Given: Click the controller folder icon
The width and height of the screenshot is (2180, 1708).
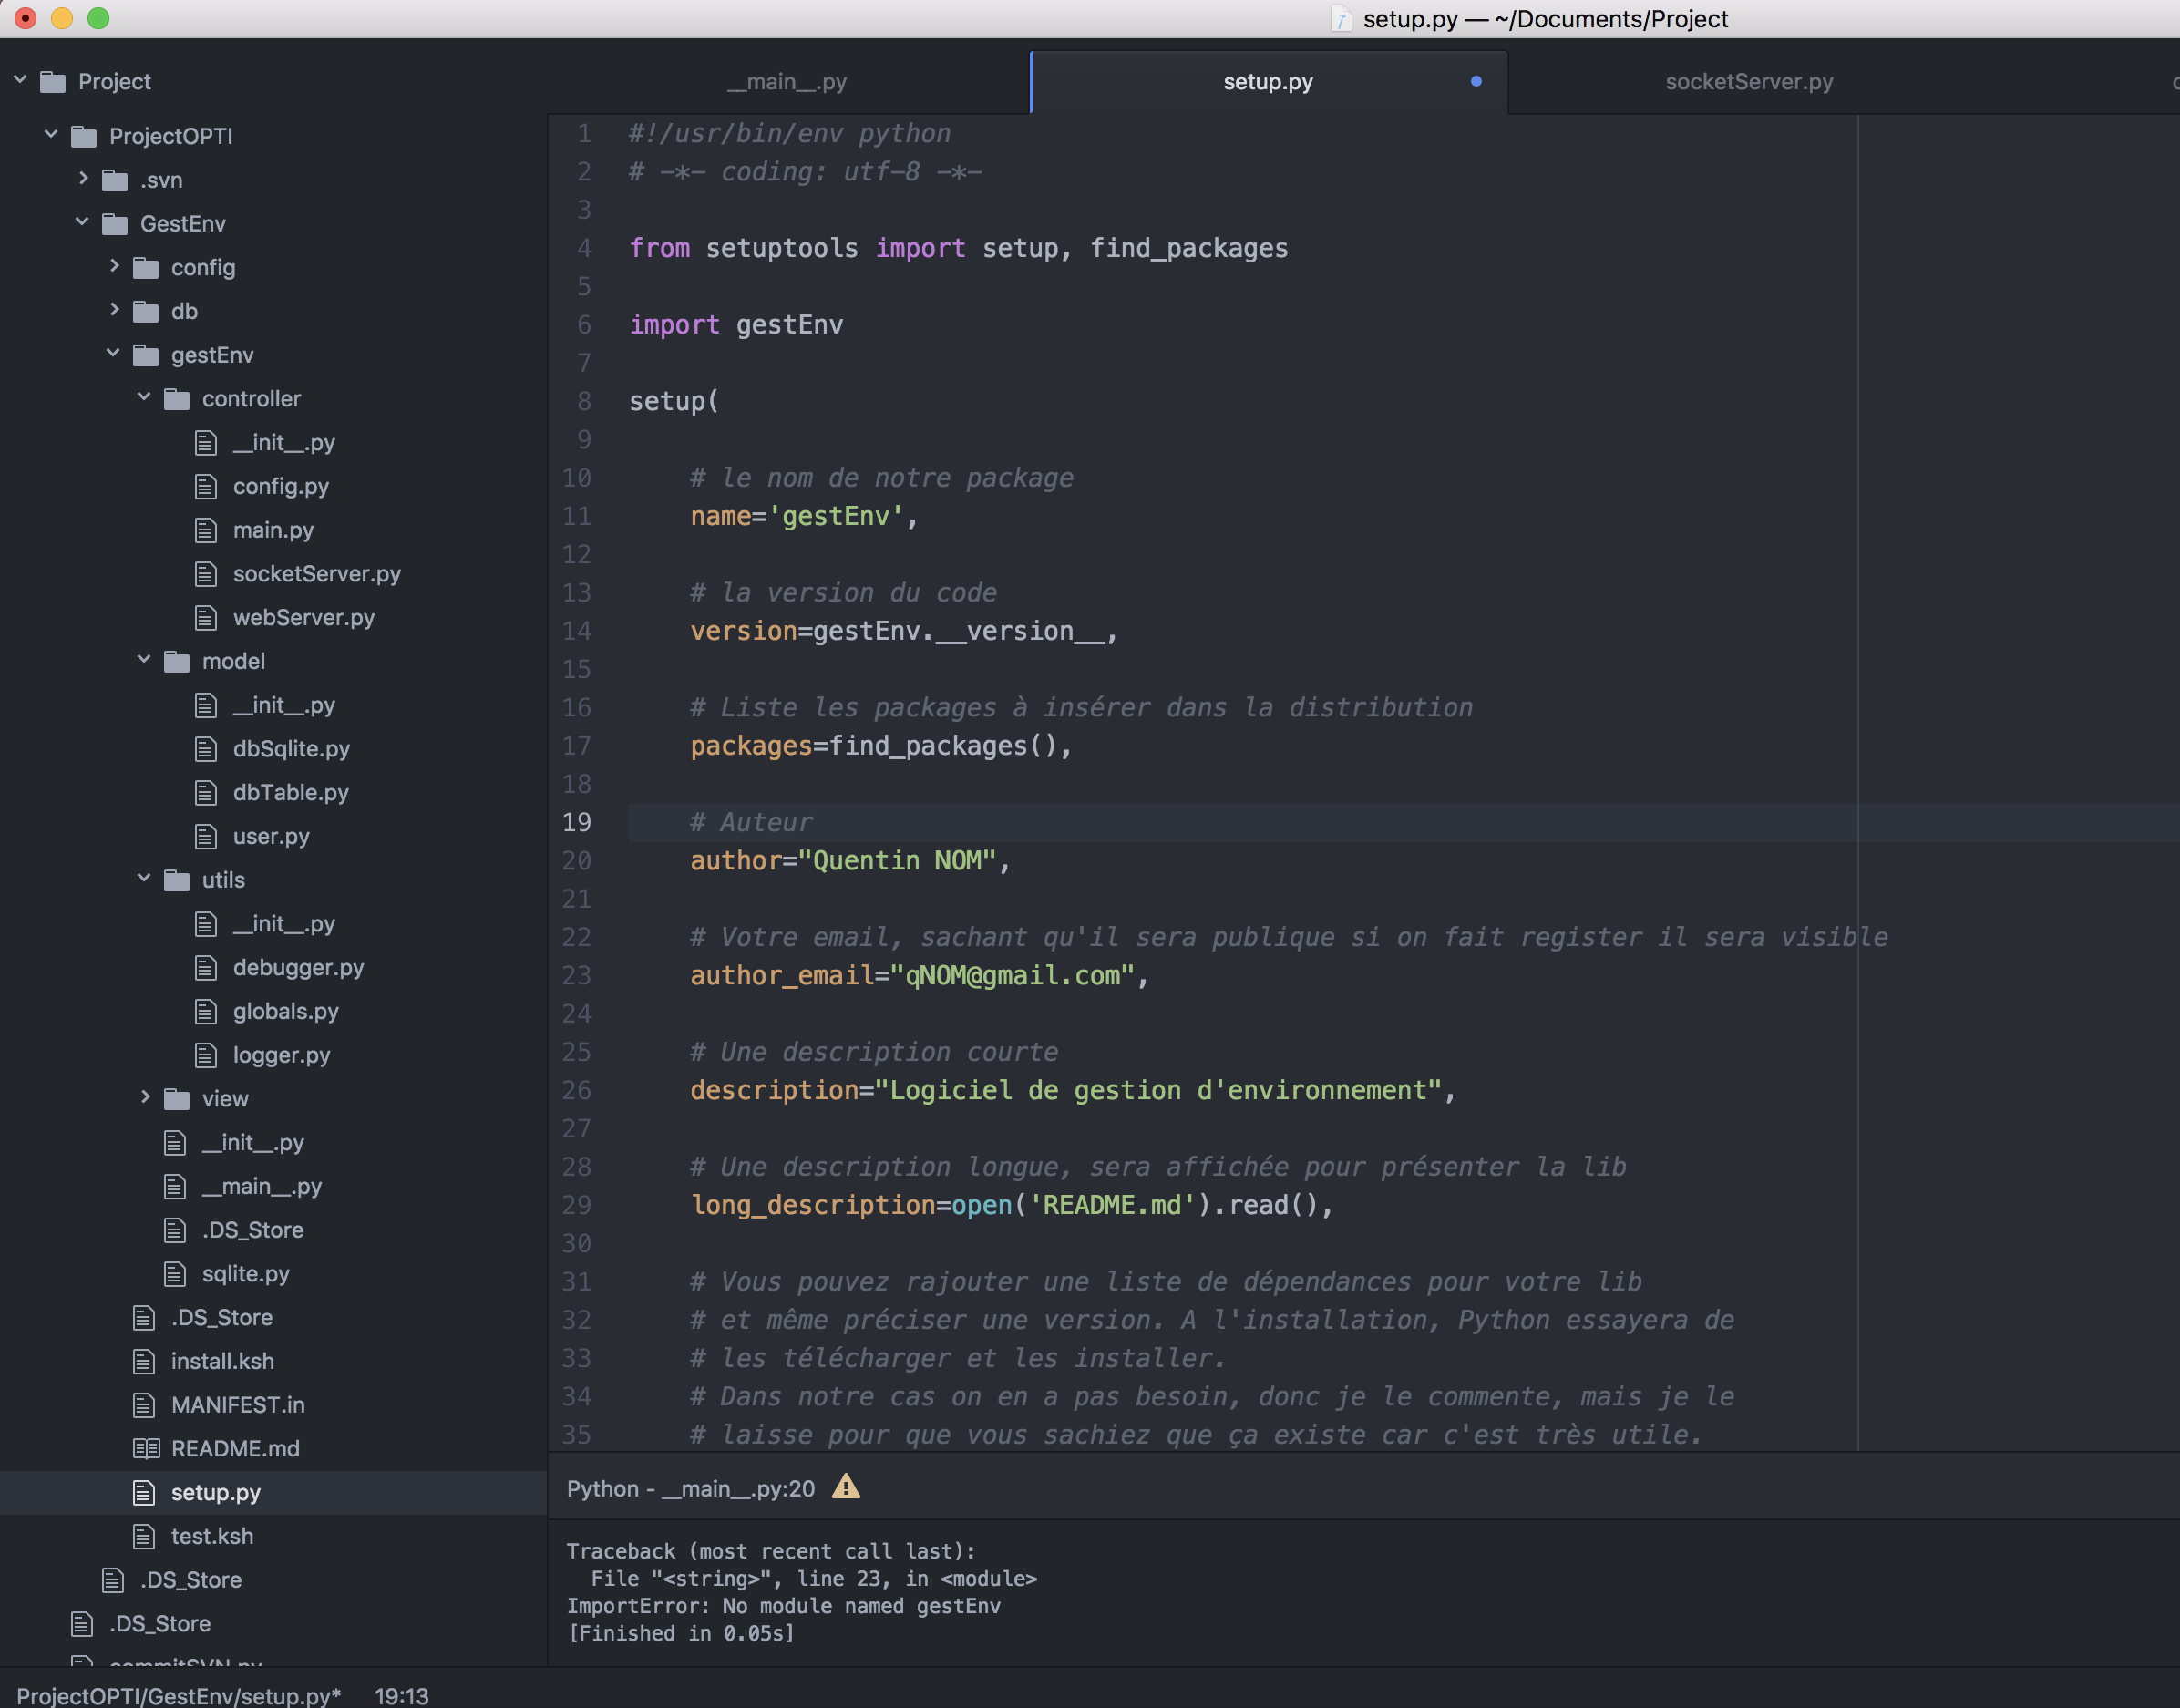Looking at the screenshot, I should tap(177, 399).
